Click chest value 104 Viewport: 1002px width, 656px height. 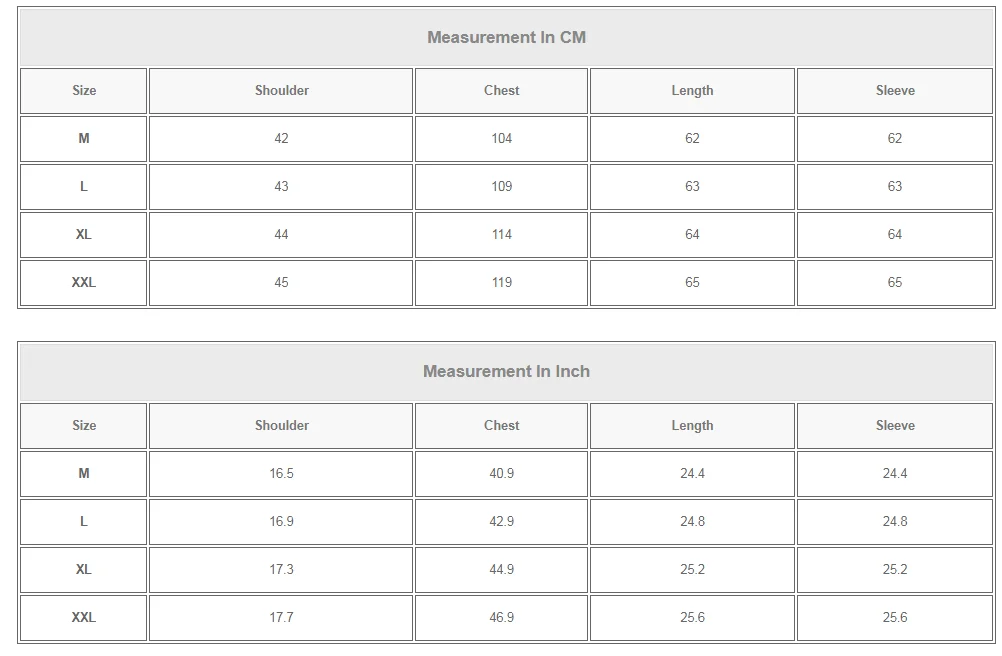pos(501,139)
